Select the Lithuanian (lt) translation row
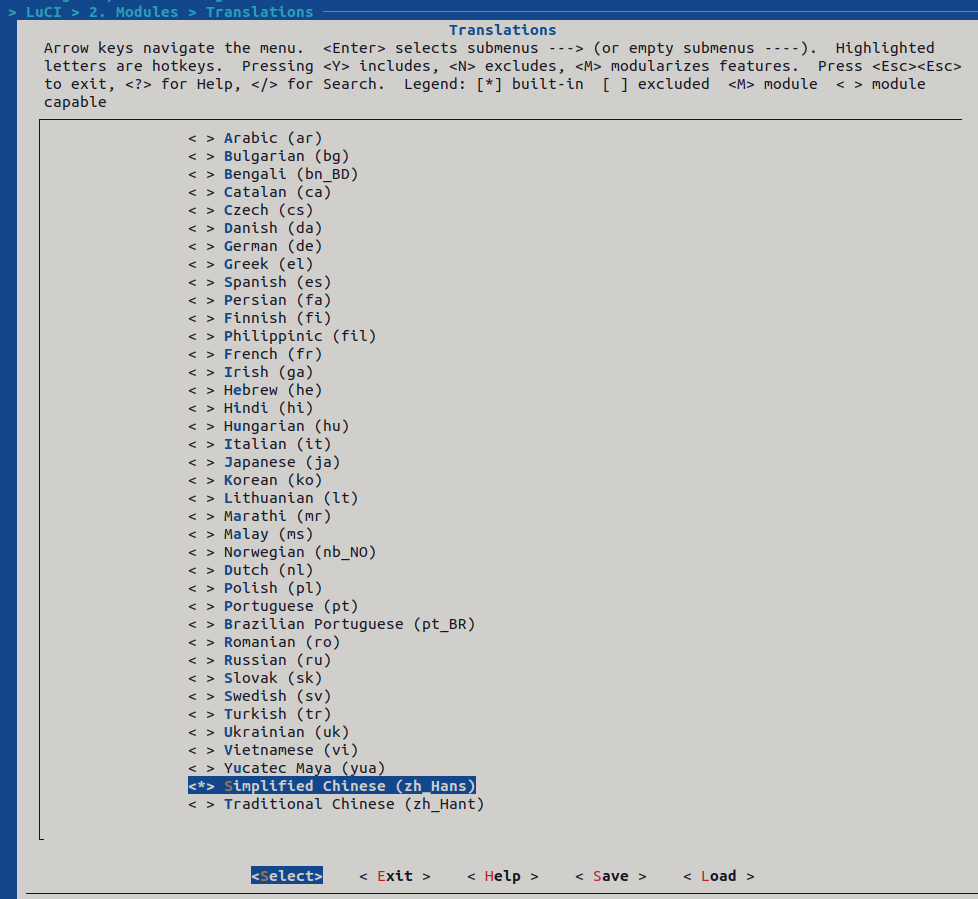Image resolution: width=978 pixels, height=899 pixels. pos(273,498)
